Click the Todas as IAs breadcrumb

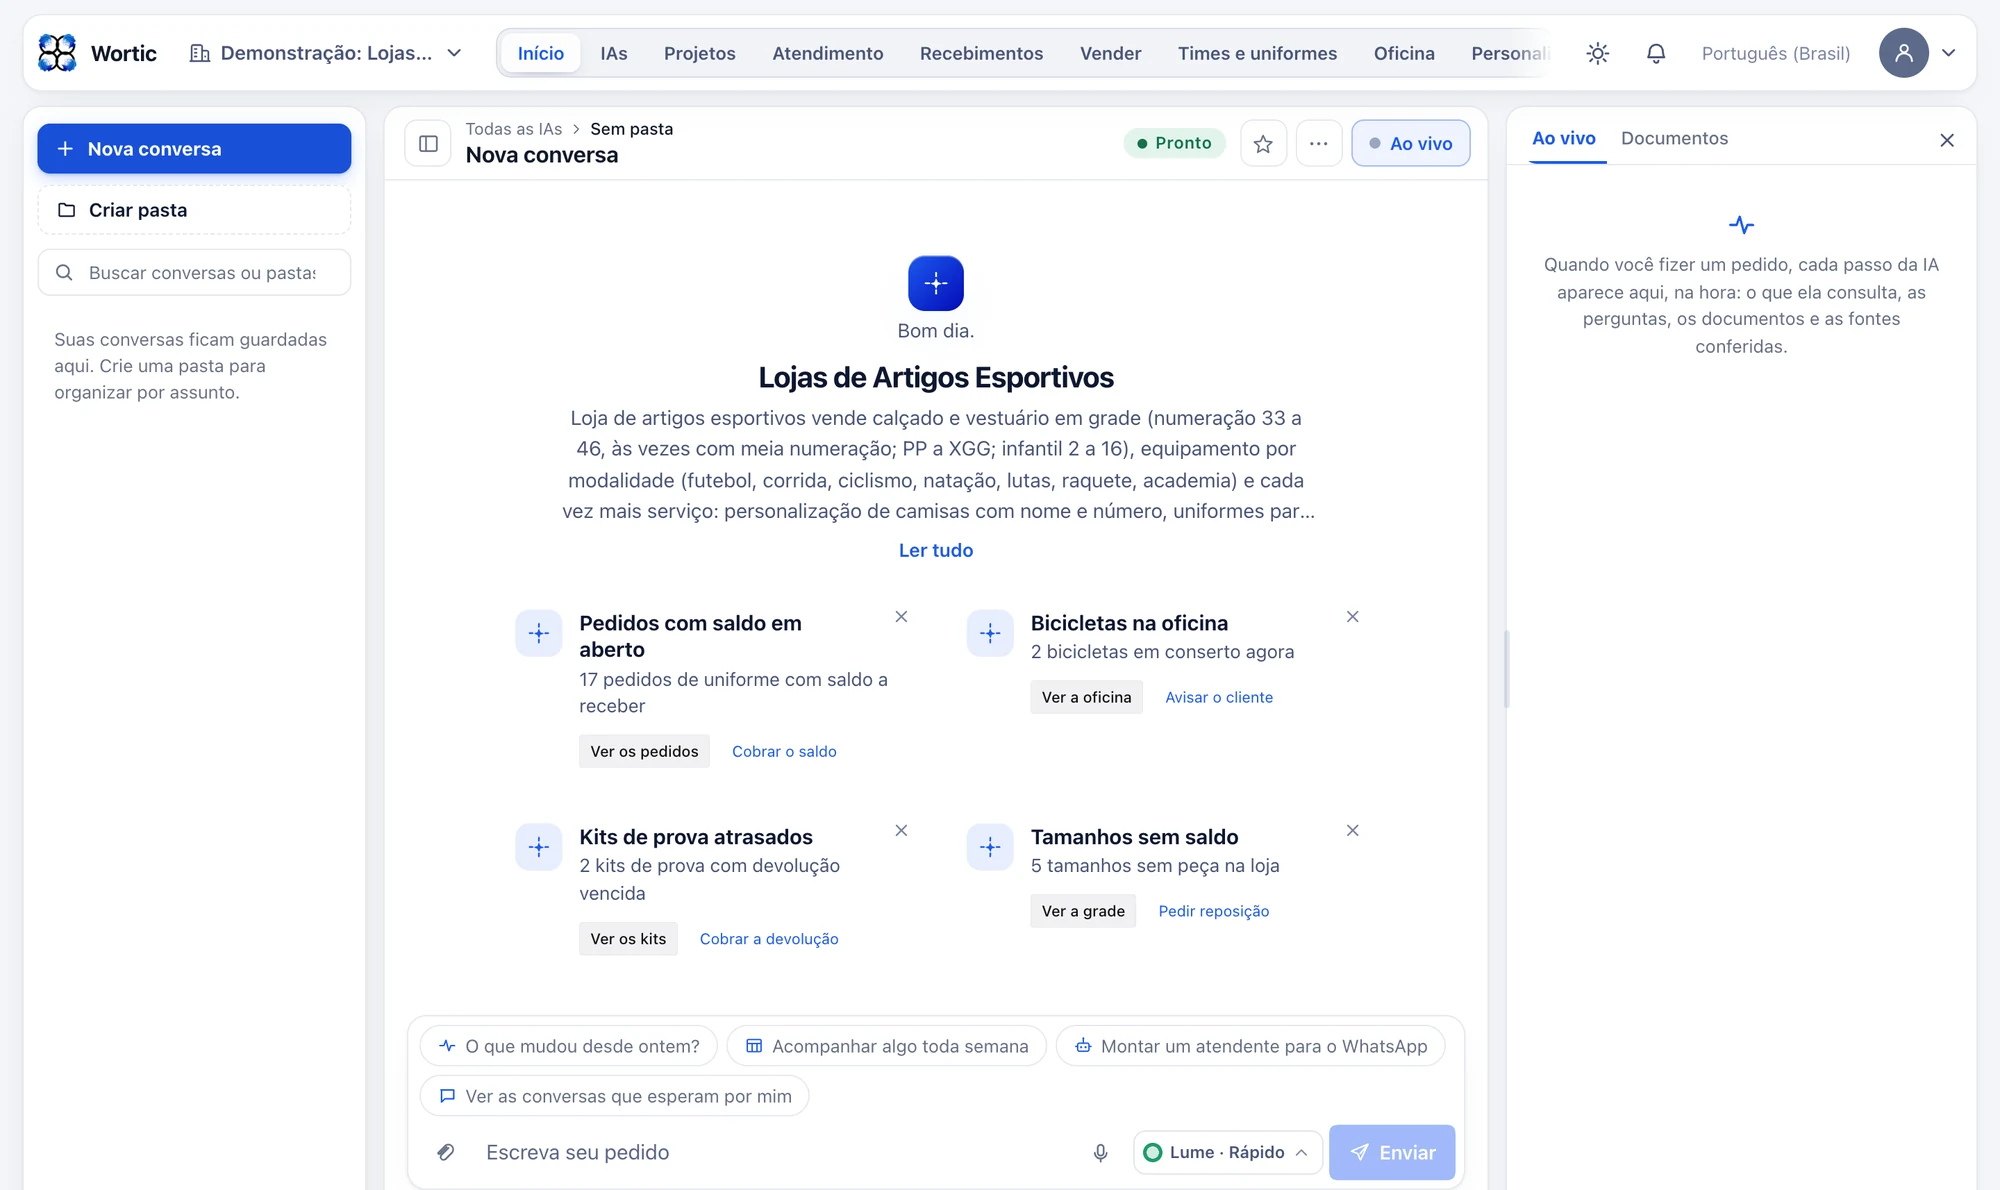(513, 129)
